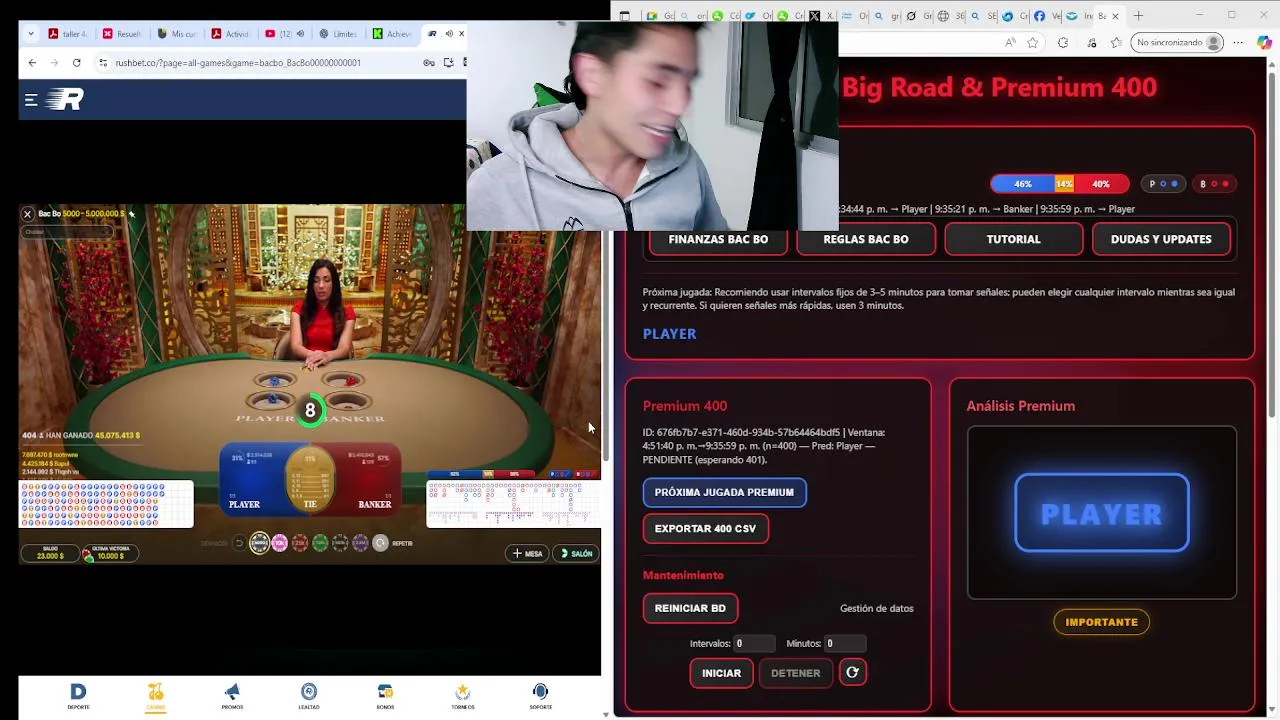Screen dimensions: 1280x720
Task: Open Chrome's tab search dropdown arrow
Action: click(31, 34)
